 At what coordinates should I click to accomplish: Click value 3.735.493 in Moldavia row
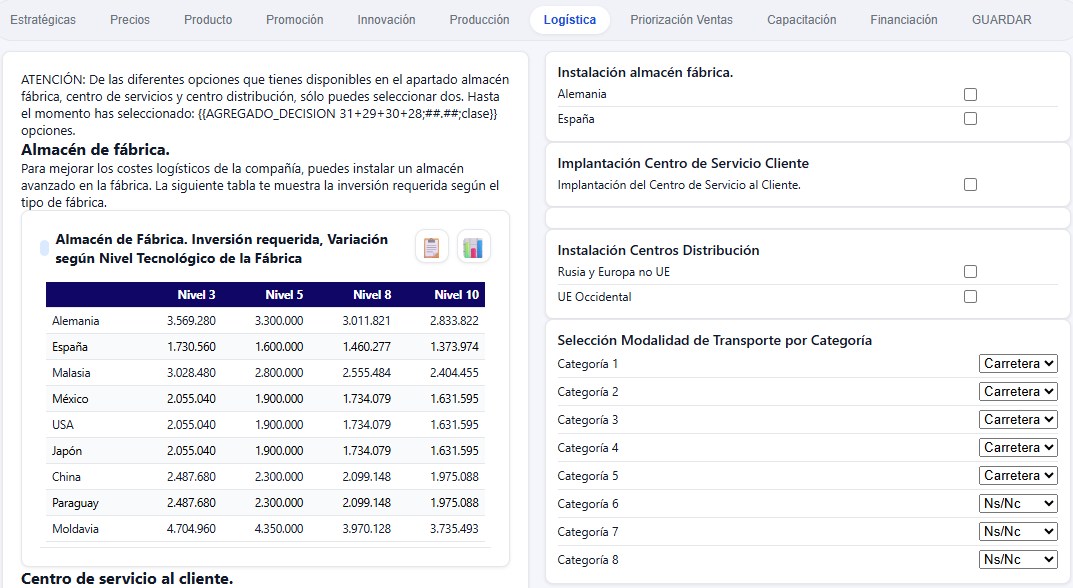click(x=454, y=529)
